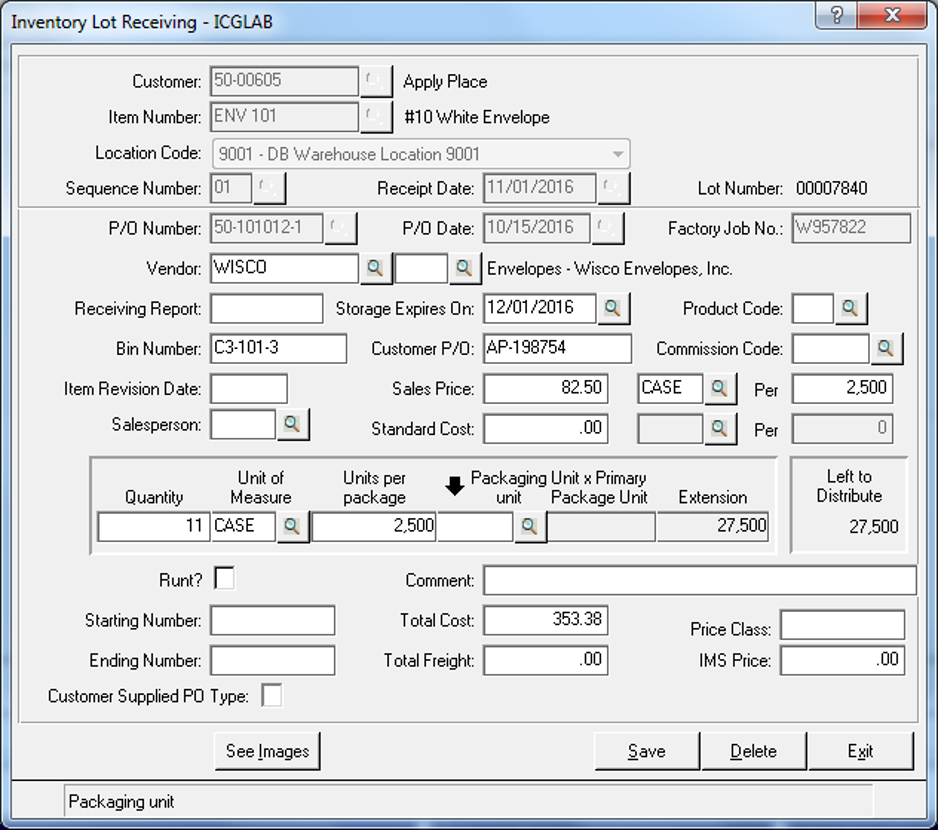Click the Apply Place customer name text

[445, 81]
